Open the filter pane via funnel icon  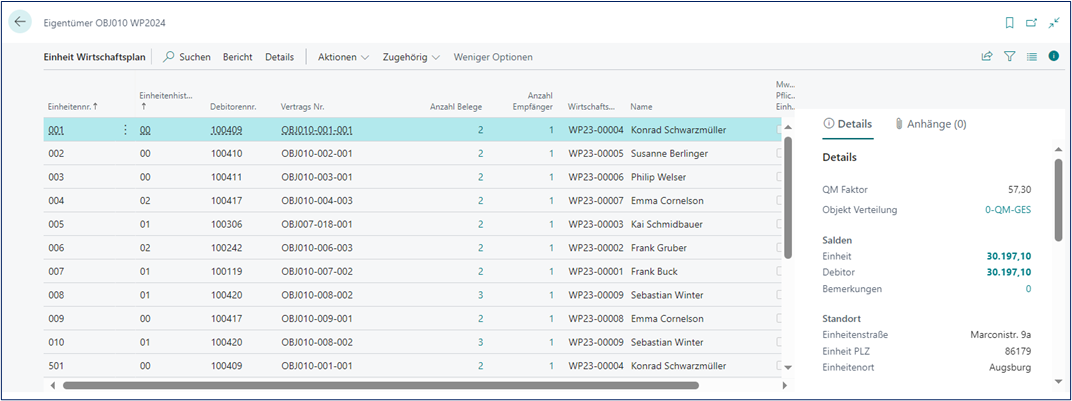(1009, 57)
